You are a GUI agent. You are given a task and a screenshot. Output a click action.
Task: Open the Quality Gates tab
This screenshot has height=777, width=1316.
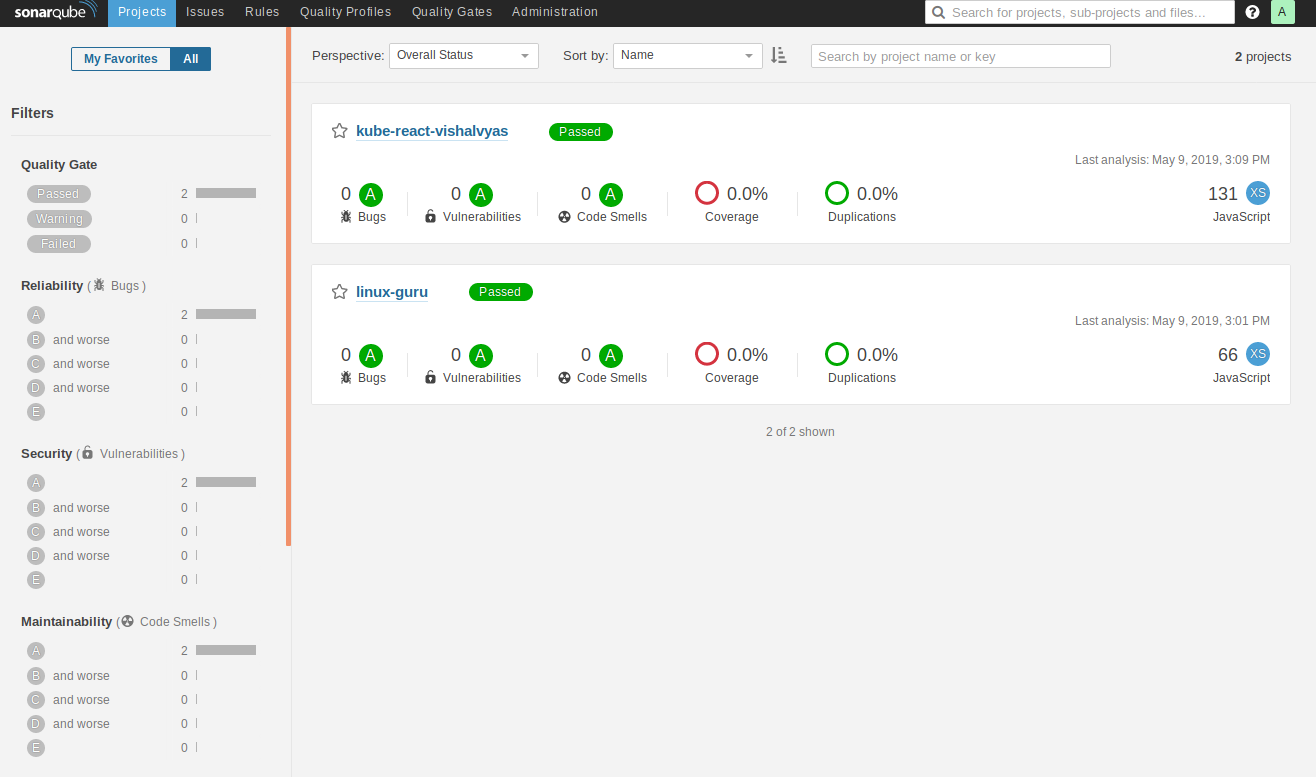(x=452, y=13)
